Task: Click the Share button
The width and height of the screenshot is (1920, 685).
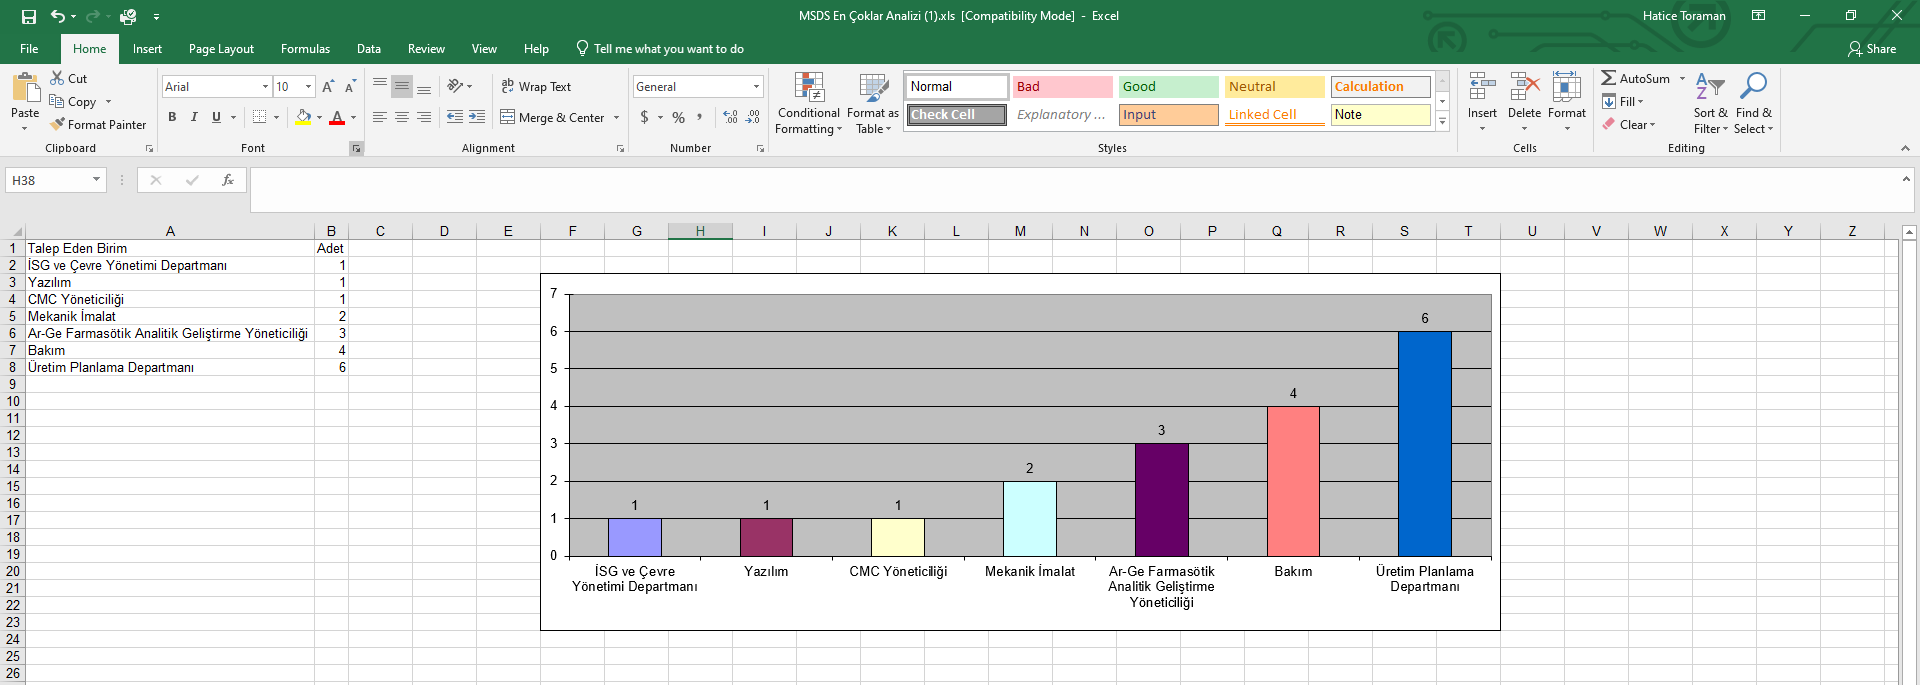Action: tap(1872, 49)
